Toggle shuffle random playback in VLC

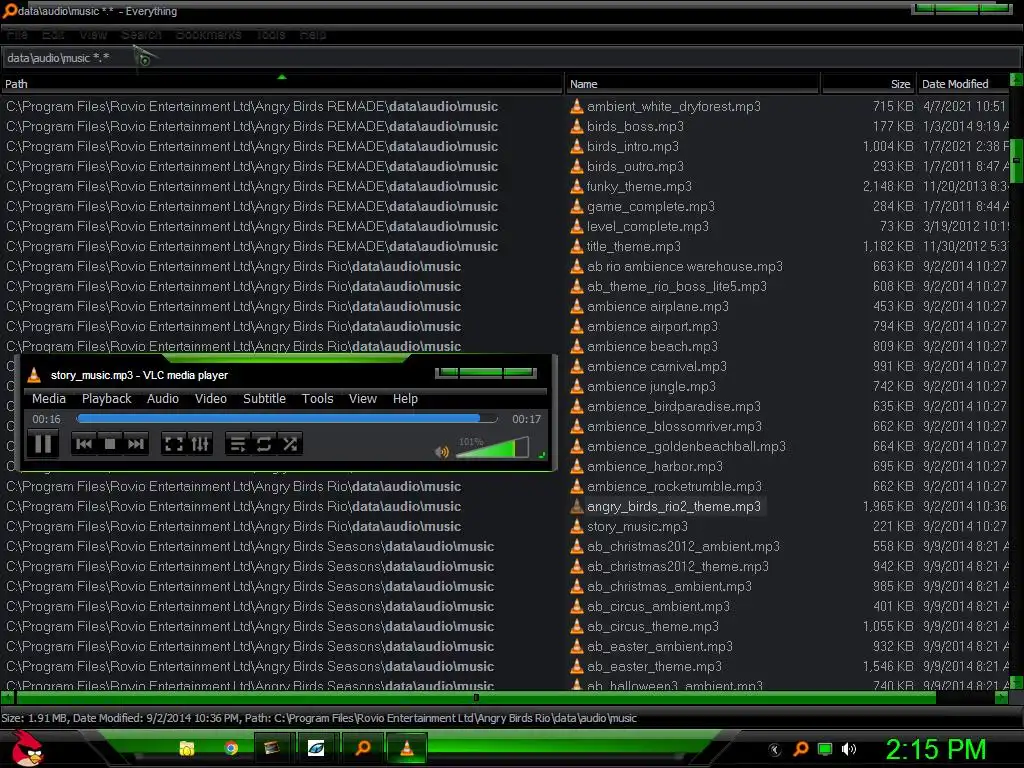pyautogui.click(x=290, y=444)
